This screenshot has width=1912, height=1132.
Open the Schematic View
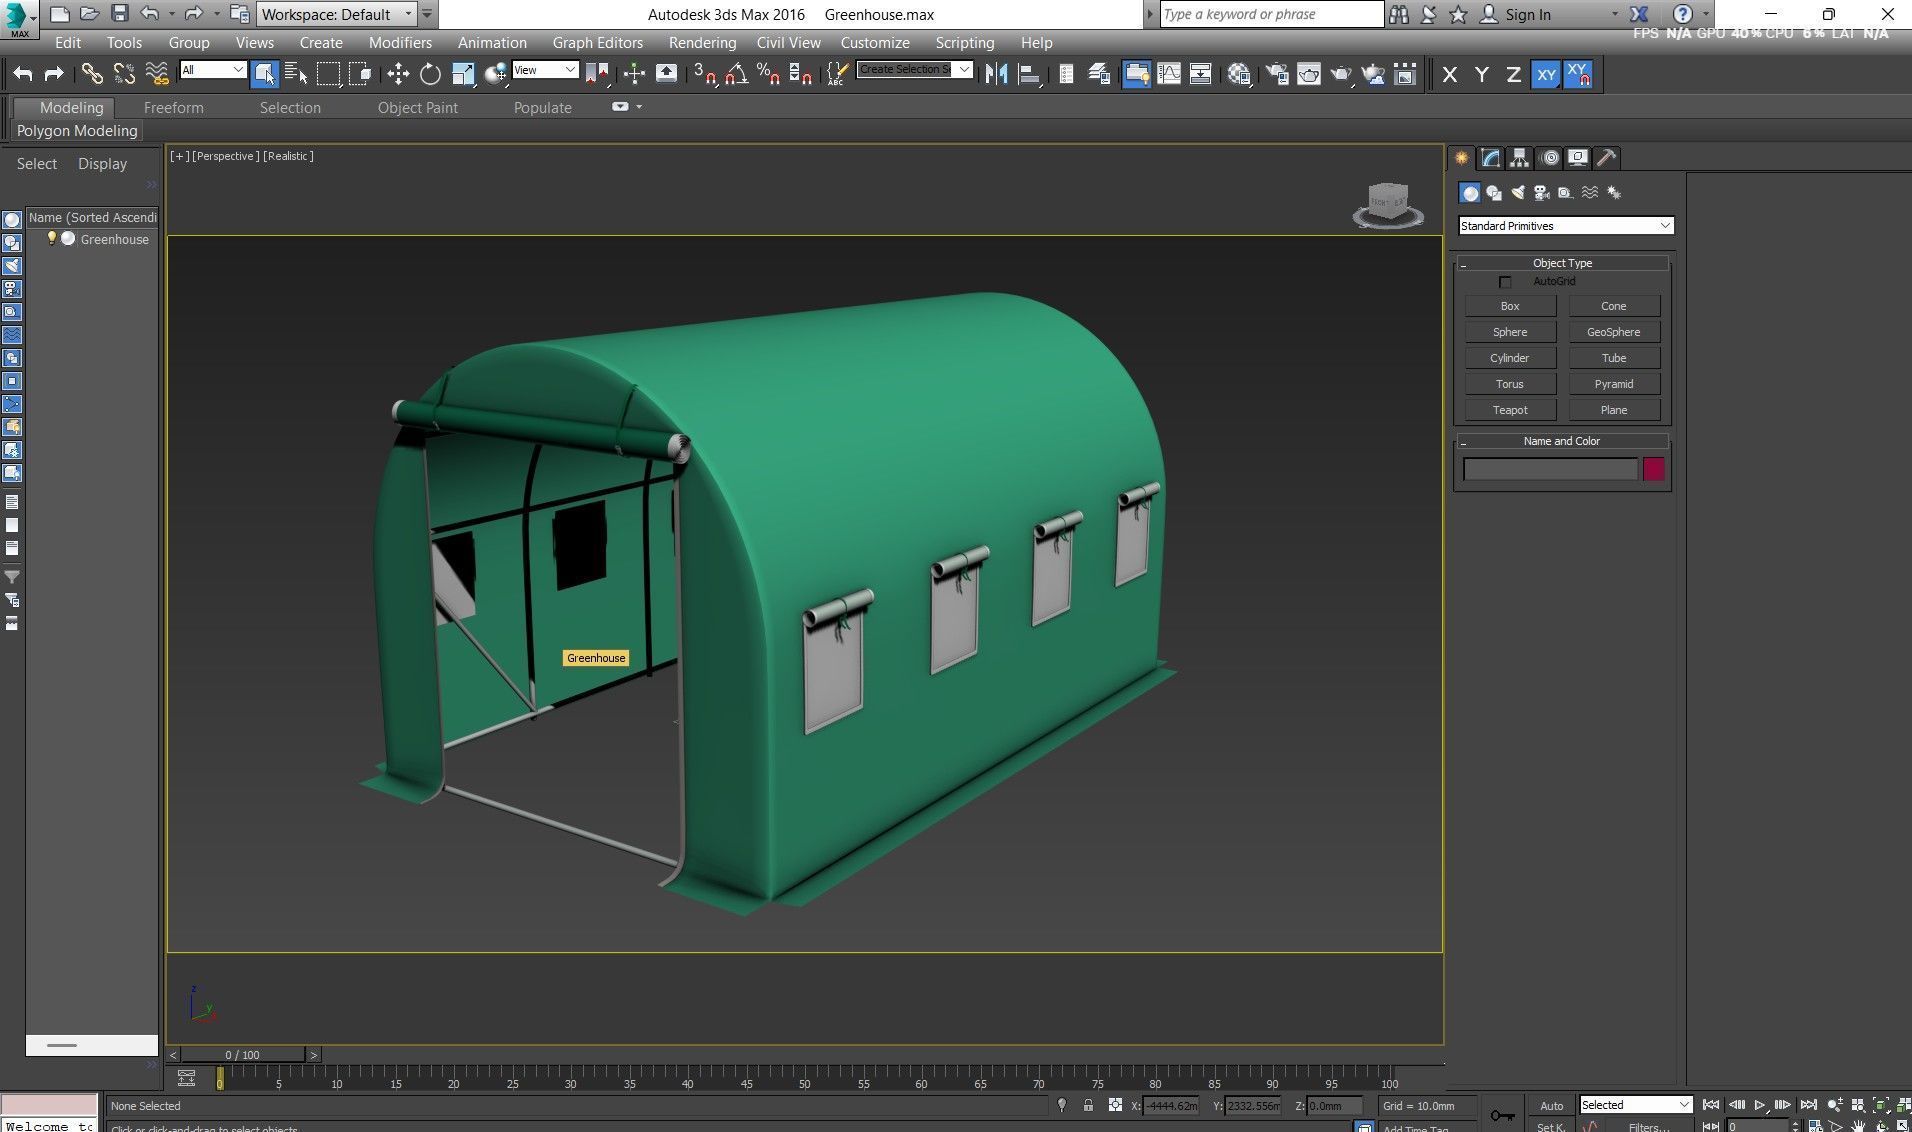tap(1200, 74)
